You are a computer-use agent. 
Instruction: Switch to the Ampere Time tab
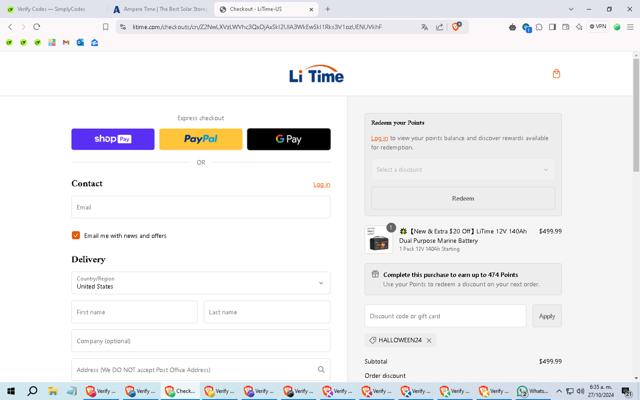160,9
